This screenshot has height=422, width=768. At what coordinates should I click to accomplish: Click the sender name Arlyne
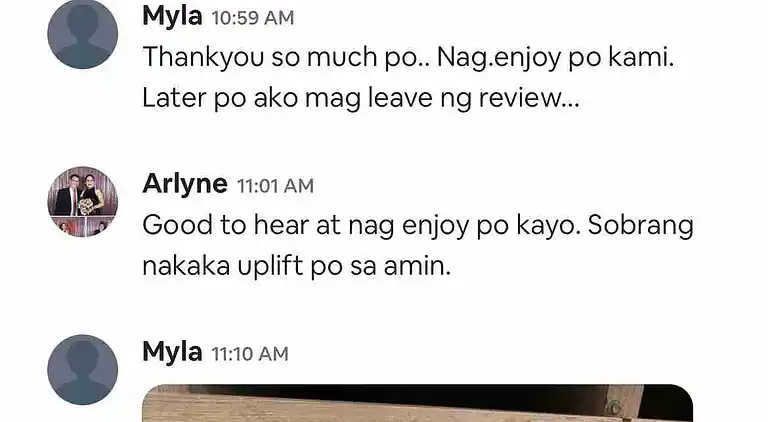pos(185,185)
